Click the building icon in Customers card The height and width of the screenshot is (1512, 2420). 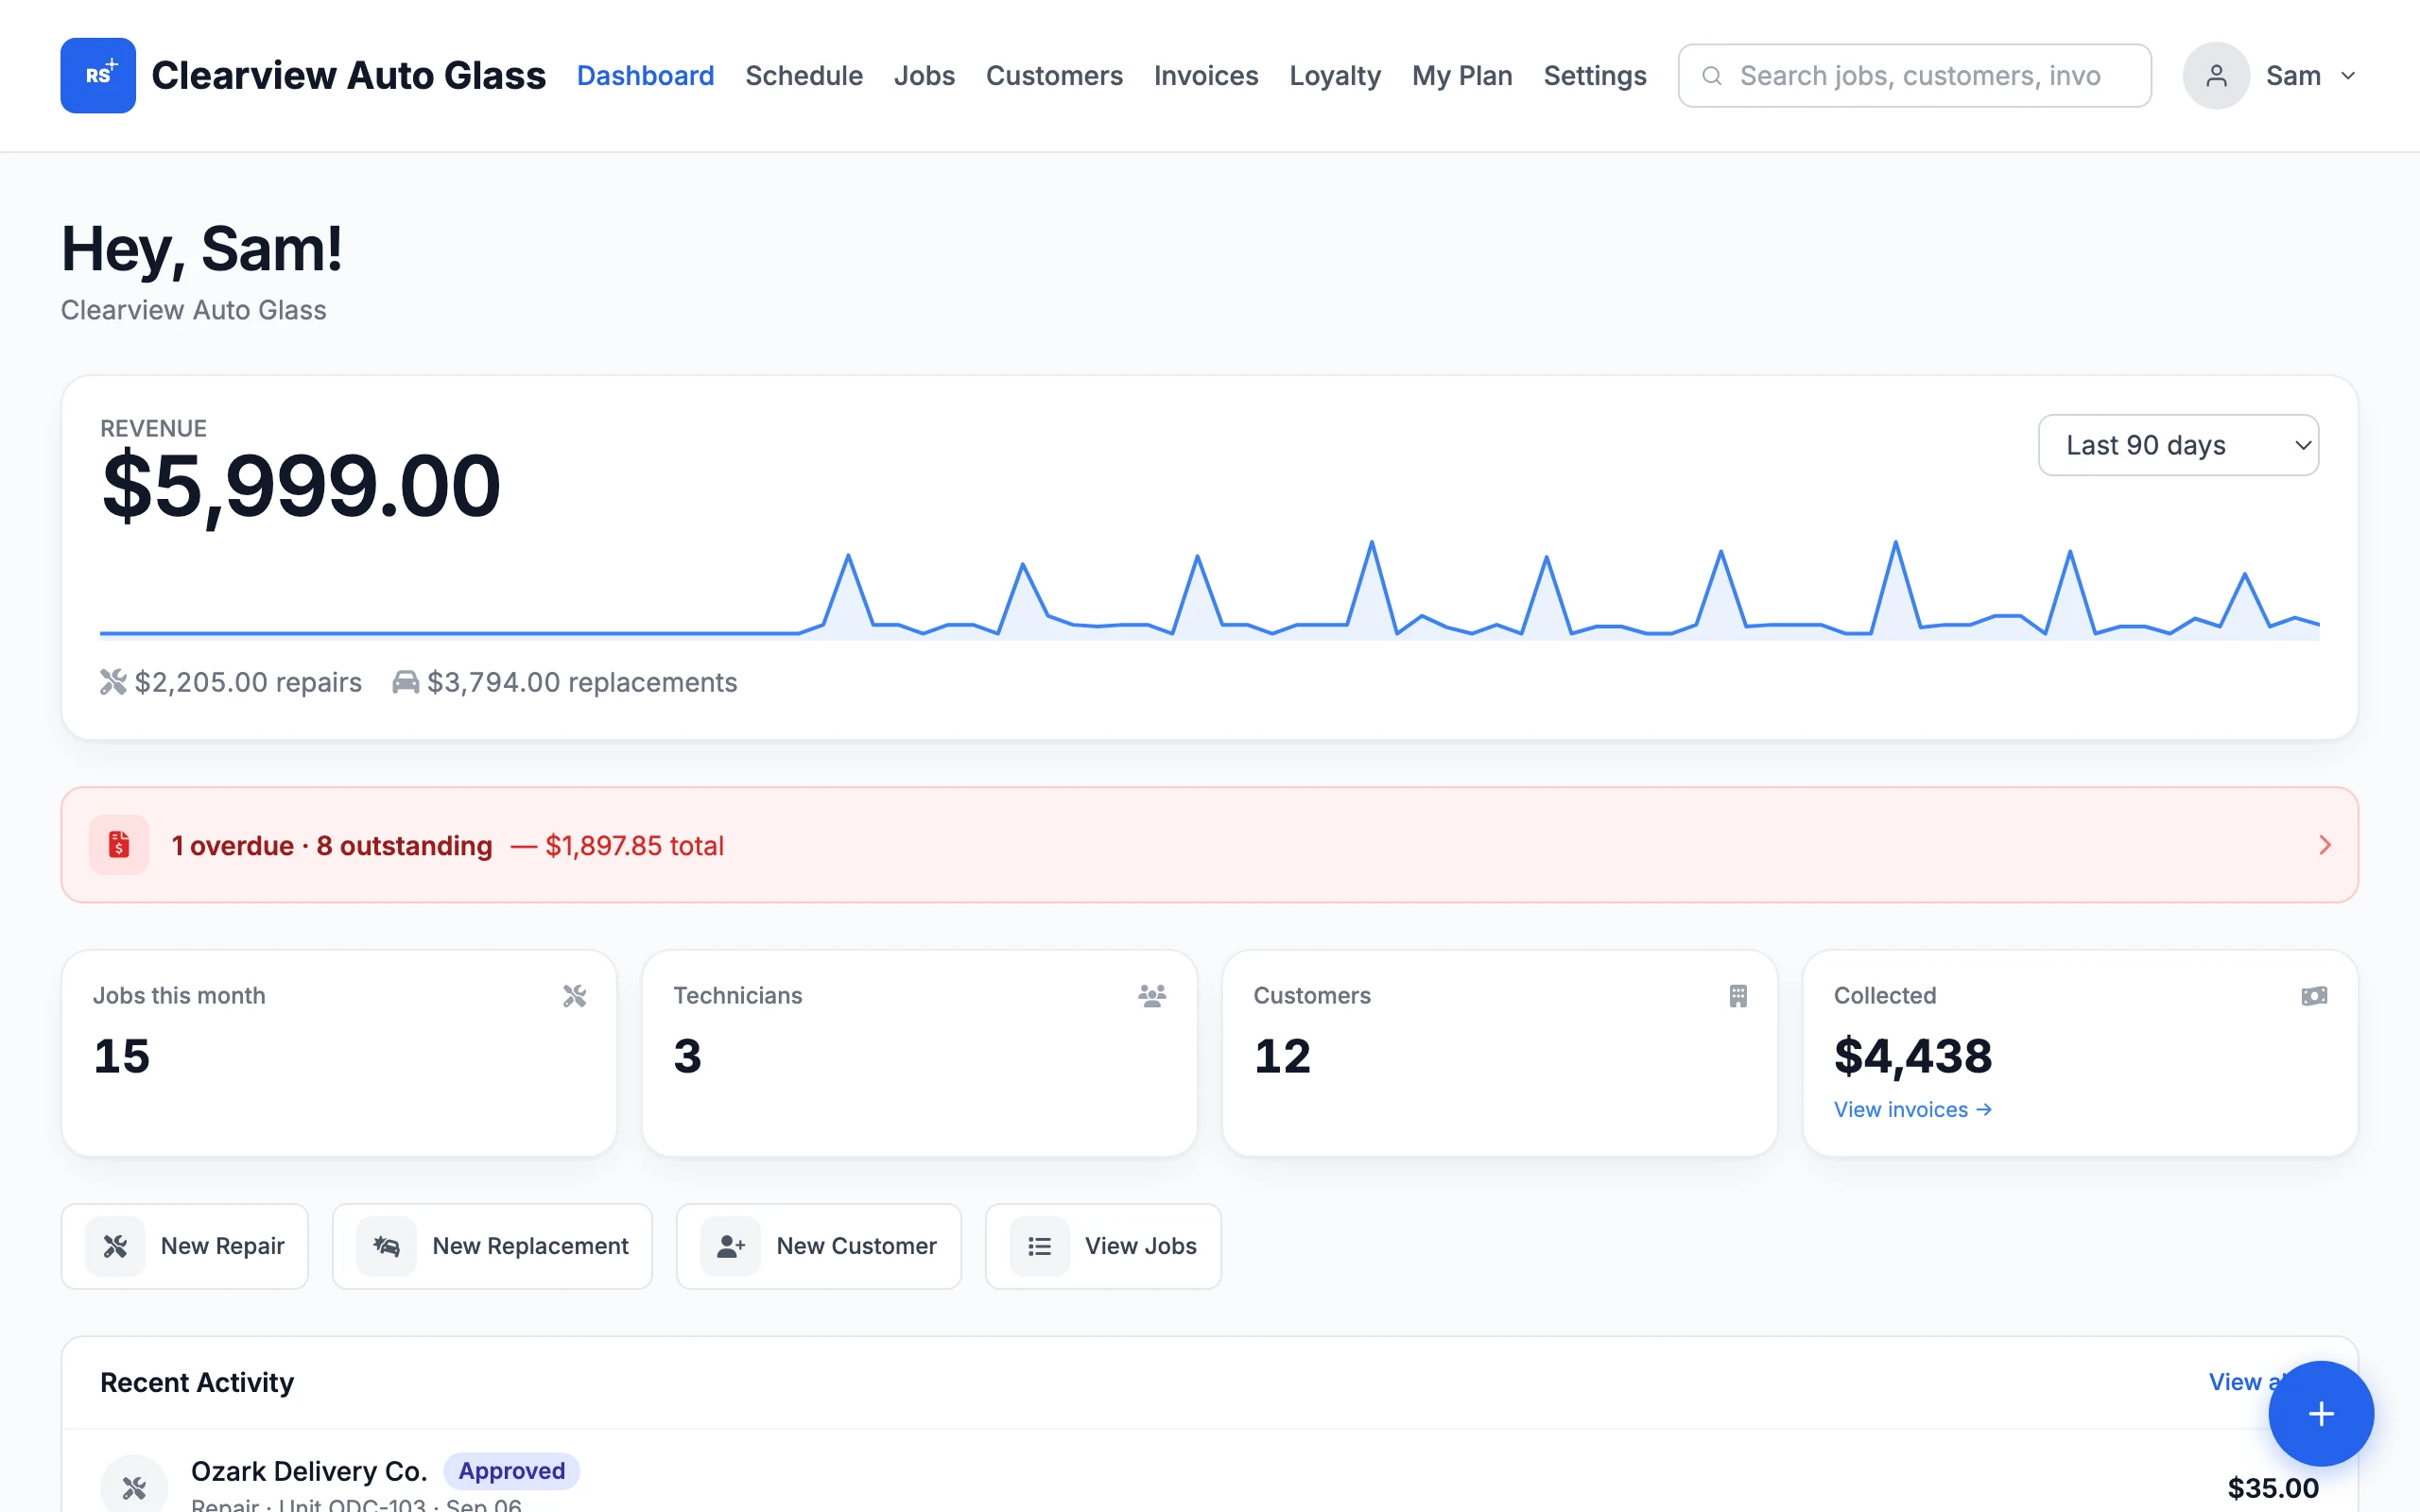1738,996
